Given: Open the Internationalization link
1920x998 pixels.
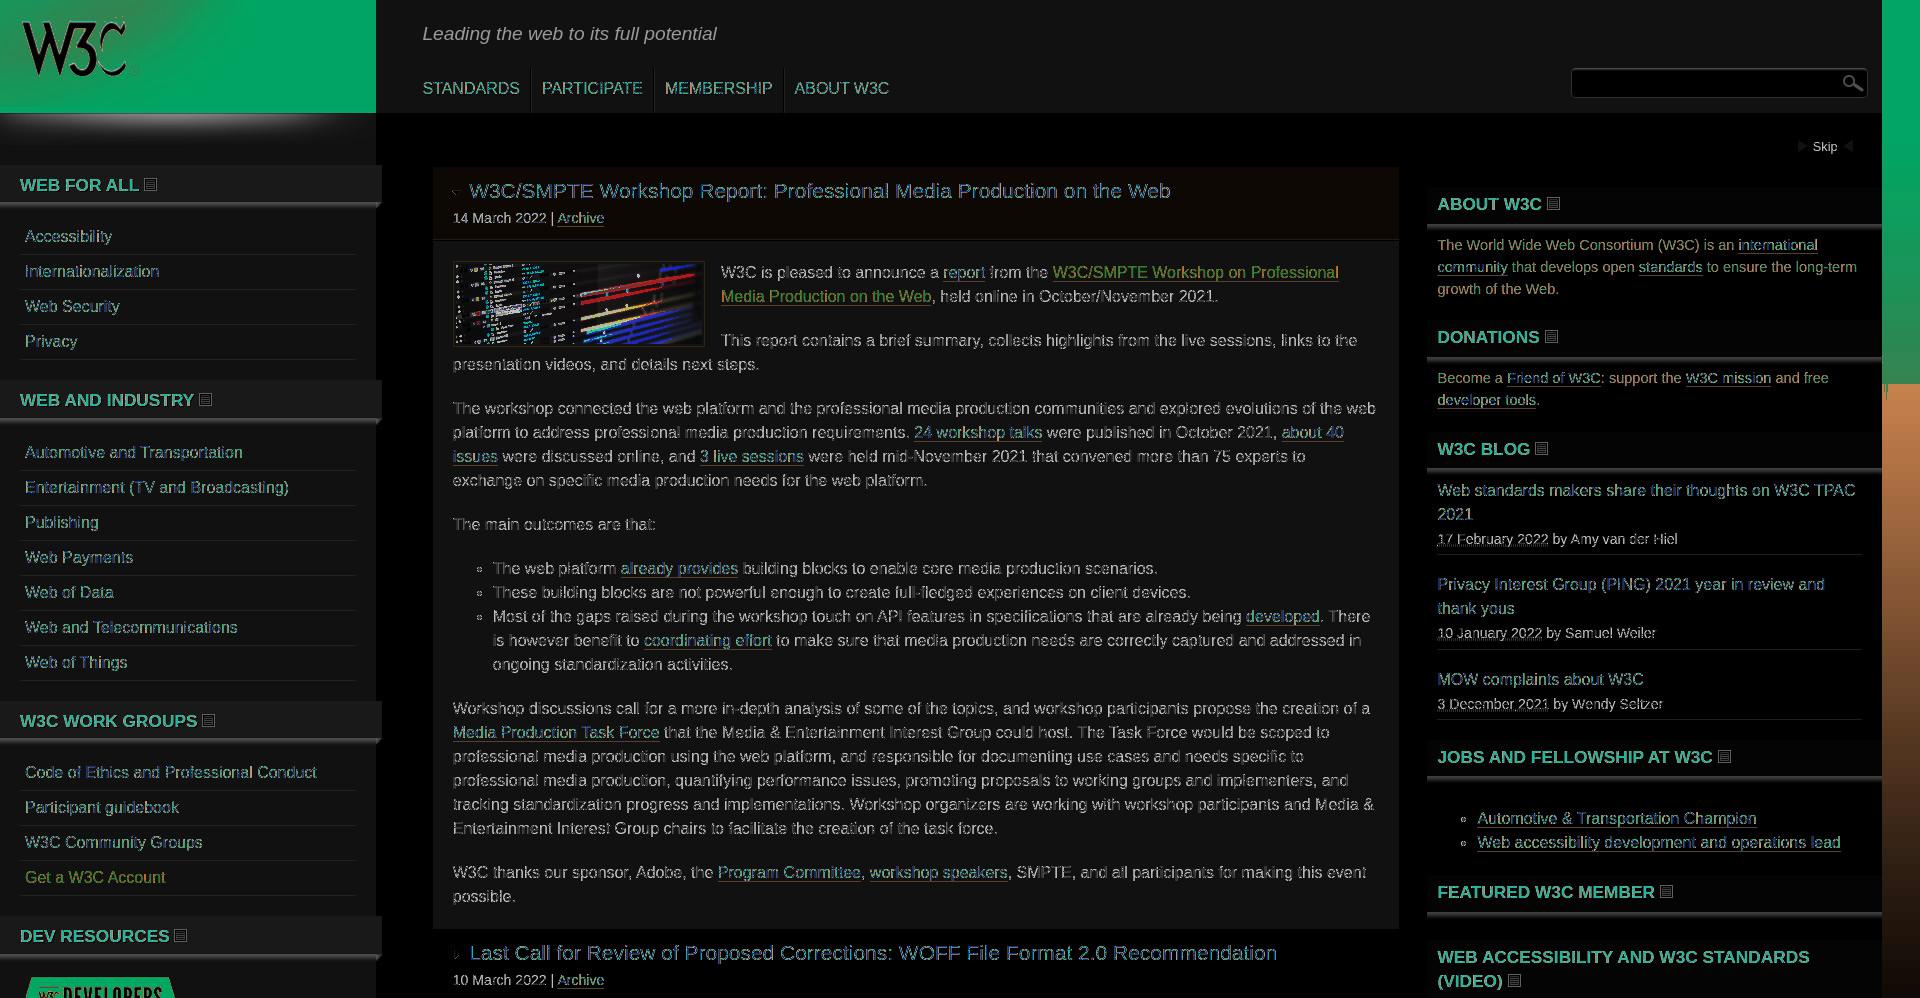Looking at the screenshot, I should [92, 272].
